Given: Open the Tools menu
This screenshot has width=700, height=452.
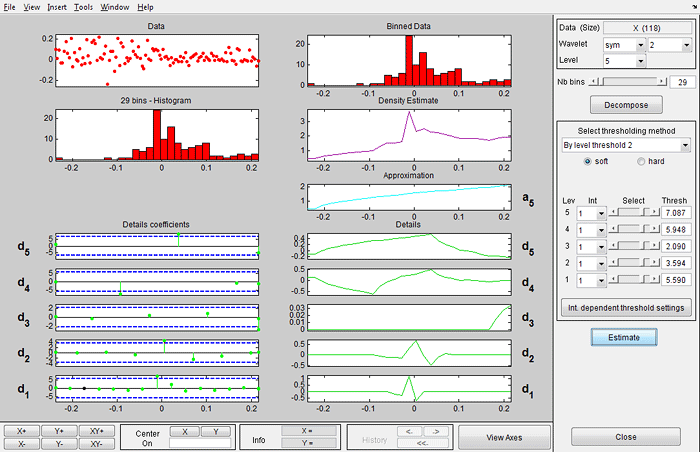Looking at the screenshot, I should click(83, 7).
